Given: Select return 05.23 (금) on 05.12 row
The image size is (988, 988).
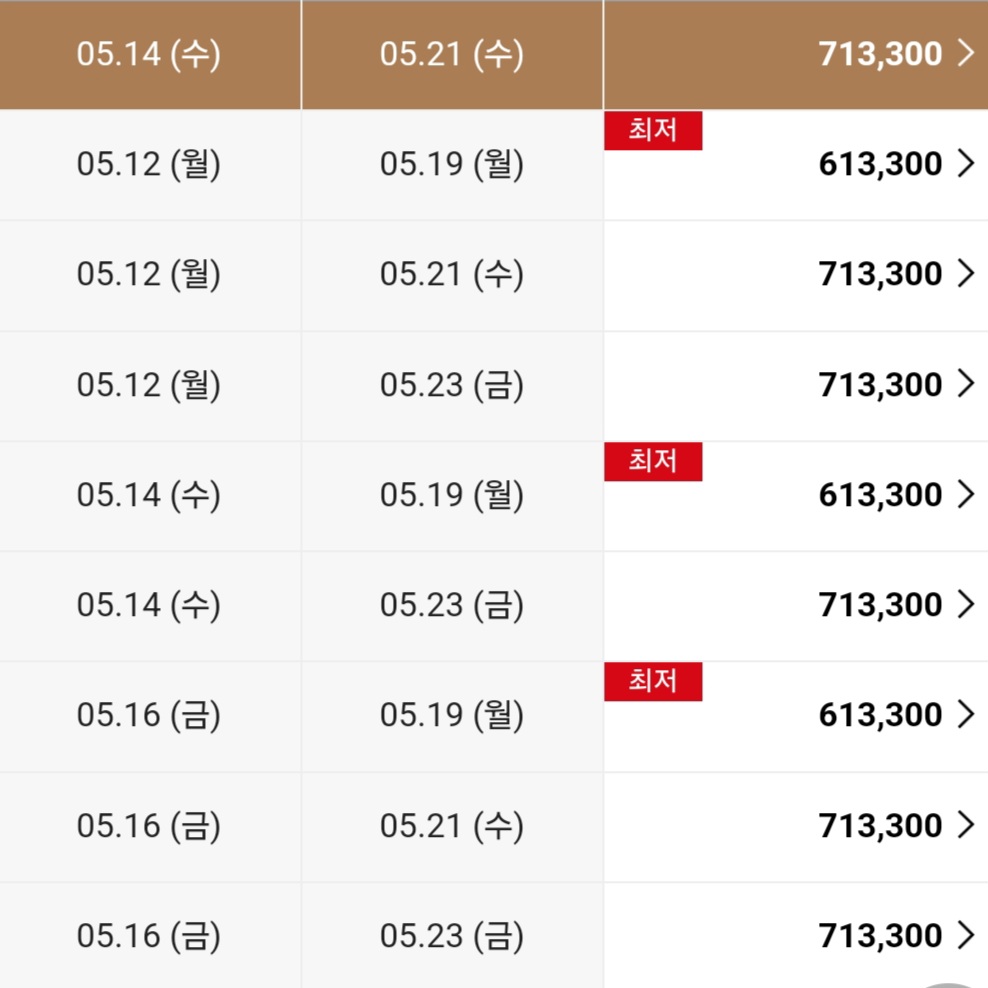Looking at the screenshot, I should (x=452, y=385).
